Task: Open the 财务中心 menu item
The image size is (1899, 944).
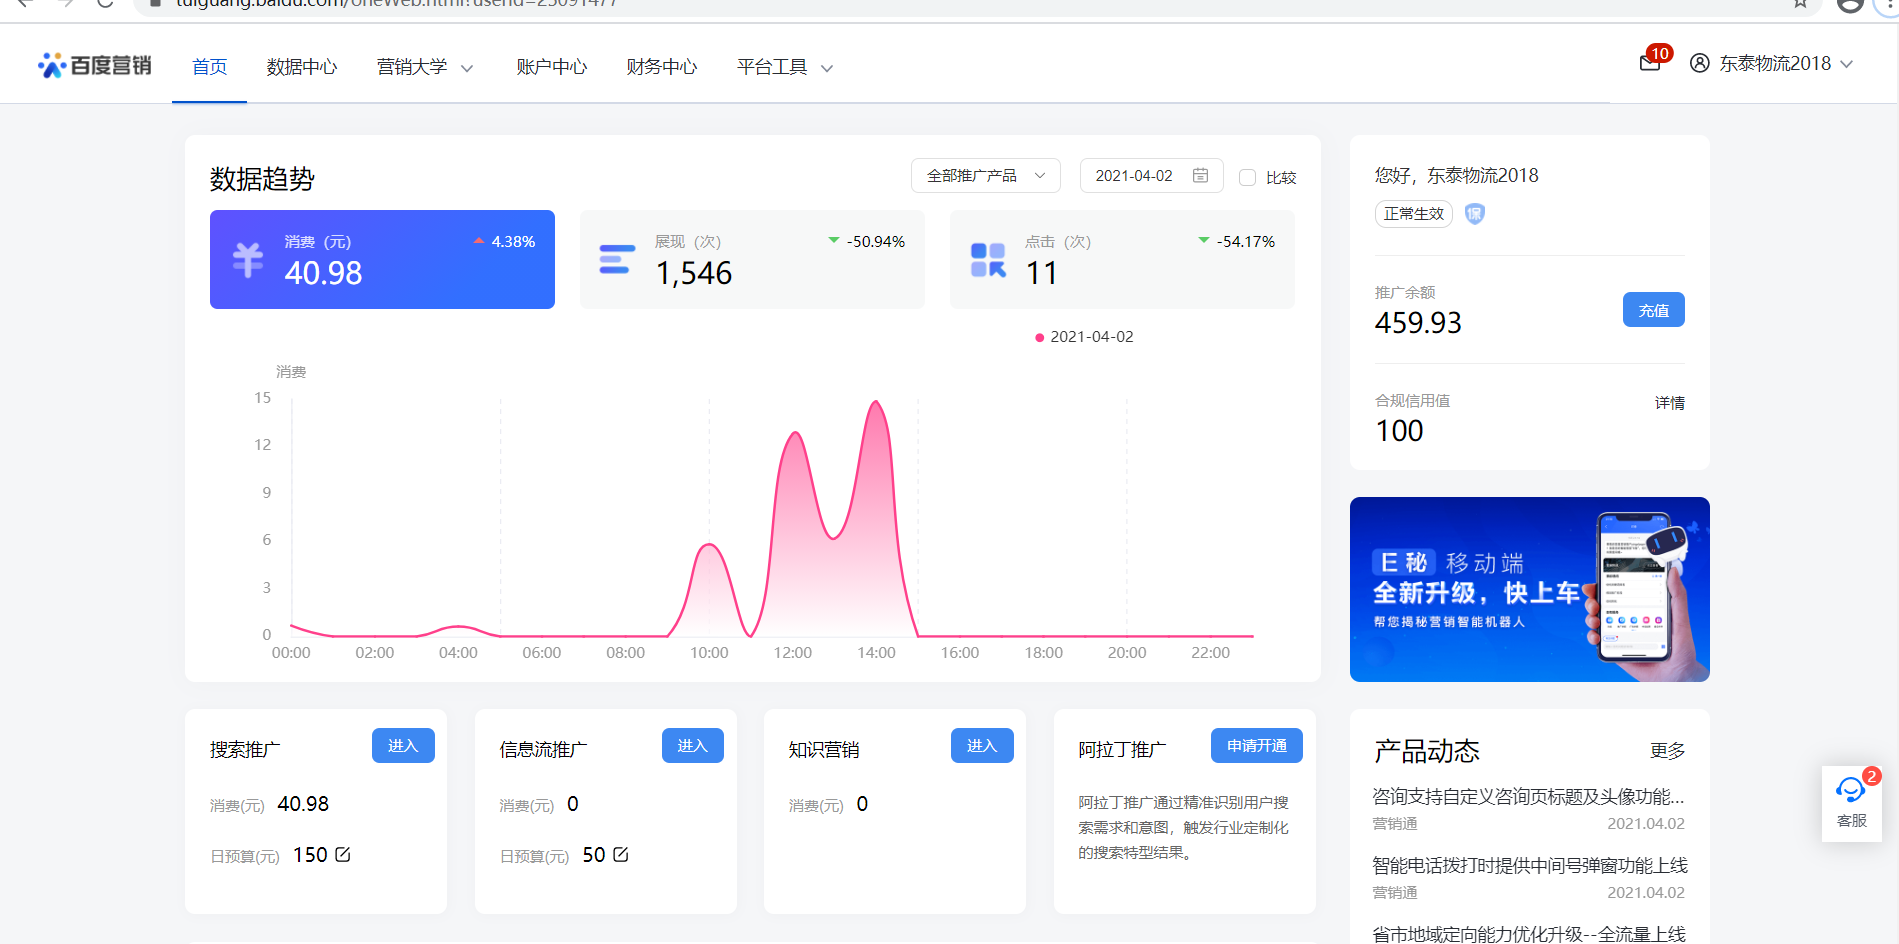Action: tap(662, 67)
